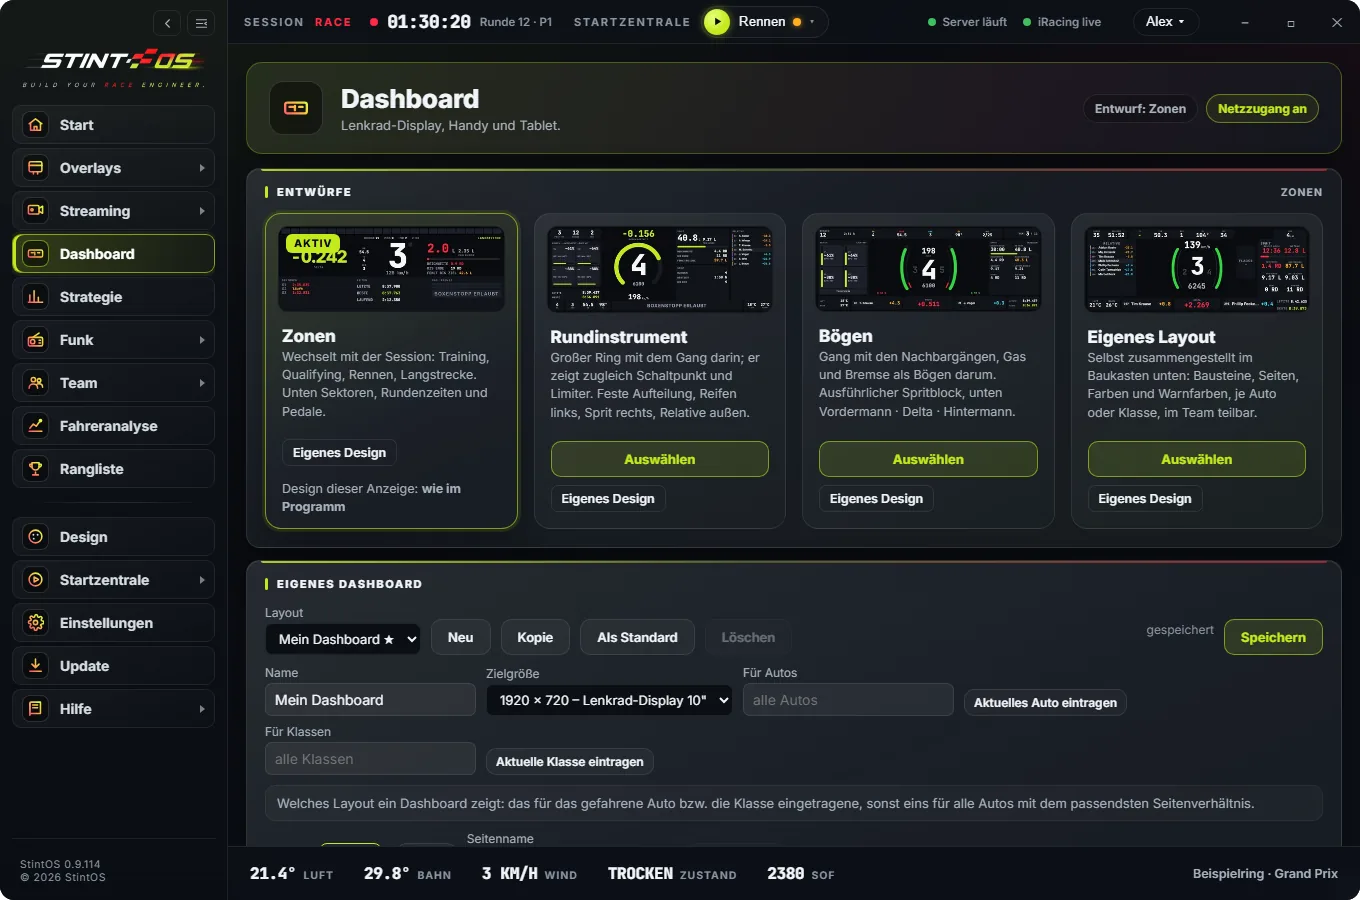Screen dimensions: 1360x900
Task: Open the sidebar list menu icon
Action: 201,23
